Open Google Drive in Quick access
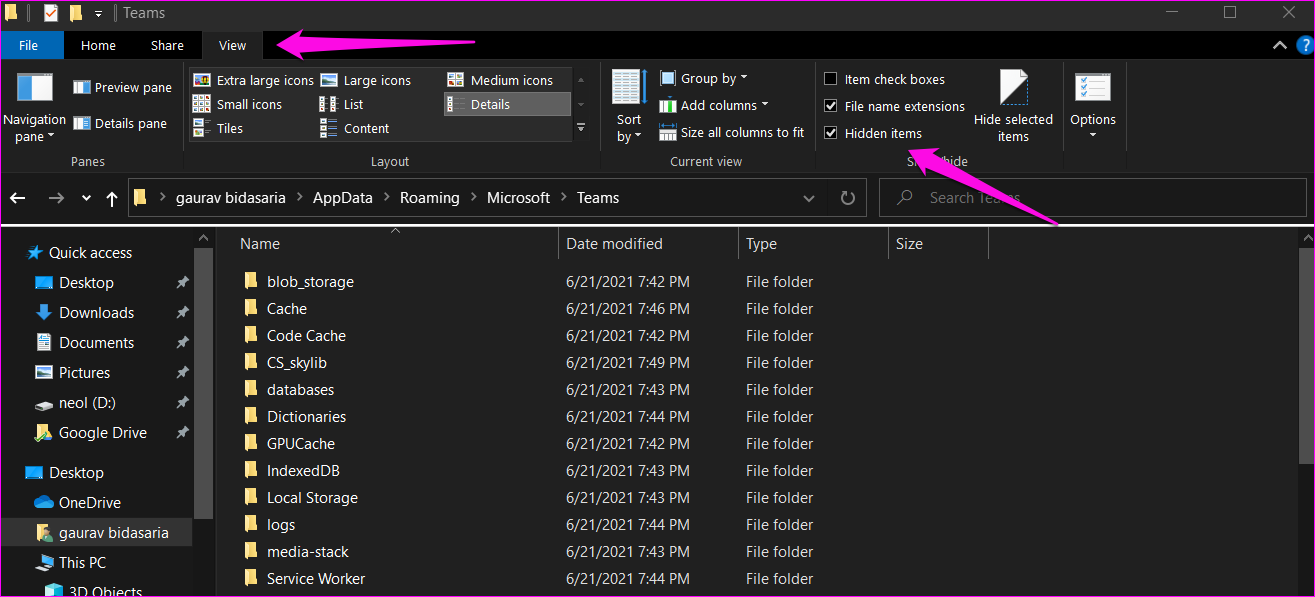 pyautogui.click(x=92, y=433)
